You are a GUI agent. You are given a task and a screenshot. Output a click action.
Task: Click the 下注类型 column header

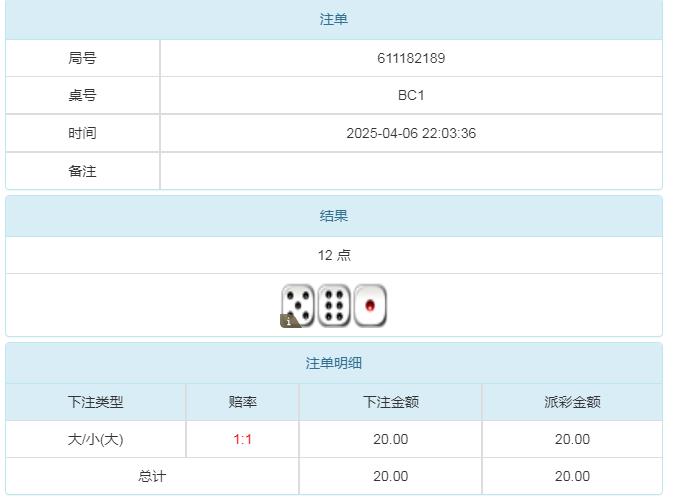coord(95,402)
